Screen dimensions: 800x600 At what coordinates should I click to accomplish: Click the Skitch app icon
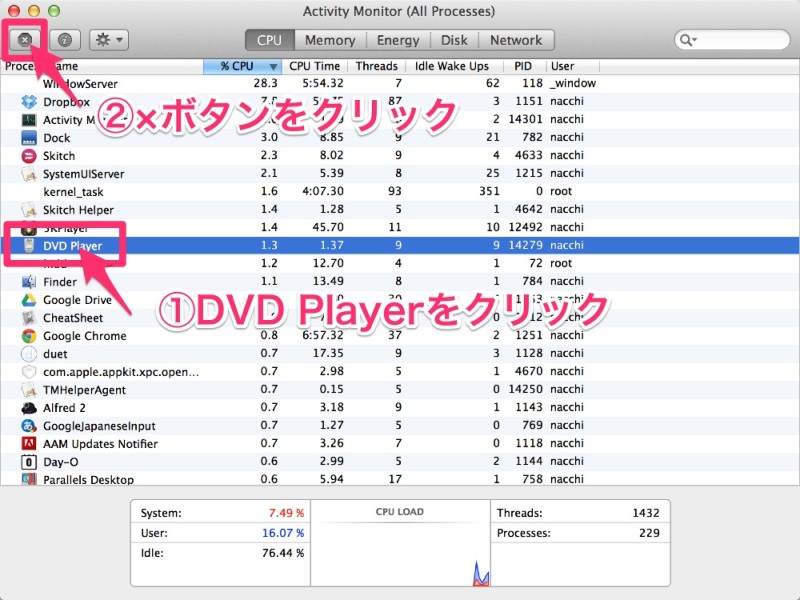[29, 156]
